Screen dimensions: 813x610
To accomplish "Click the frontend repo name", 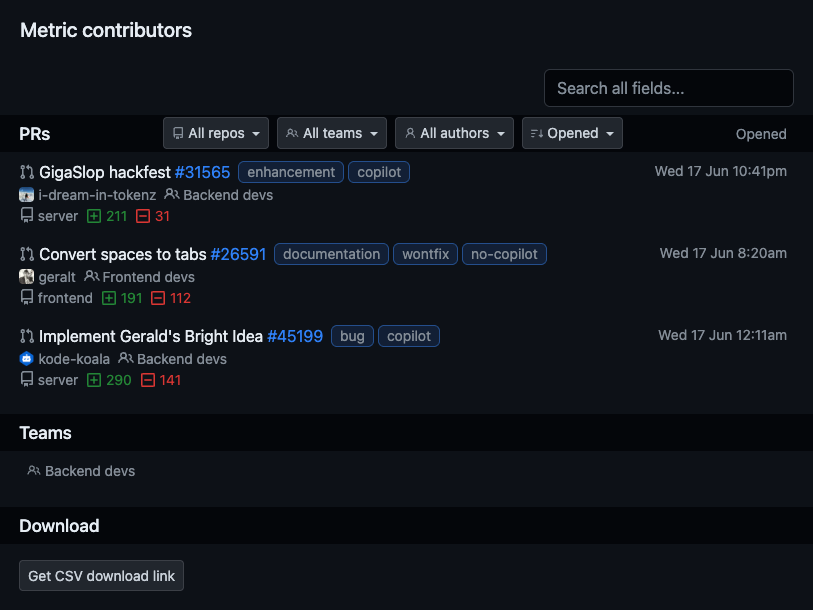I will (x=65, y=298).
